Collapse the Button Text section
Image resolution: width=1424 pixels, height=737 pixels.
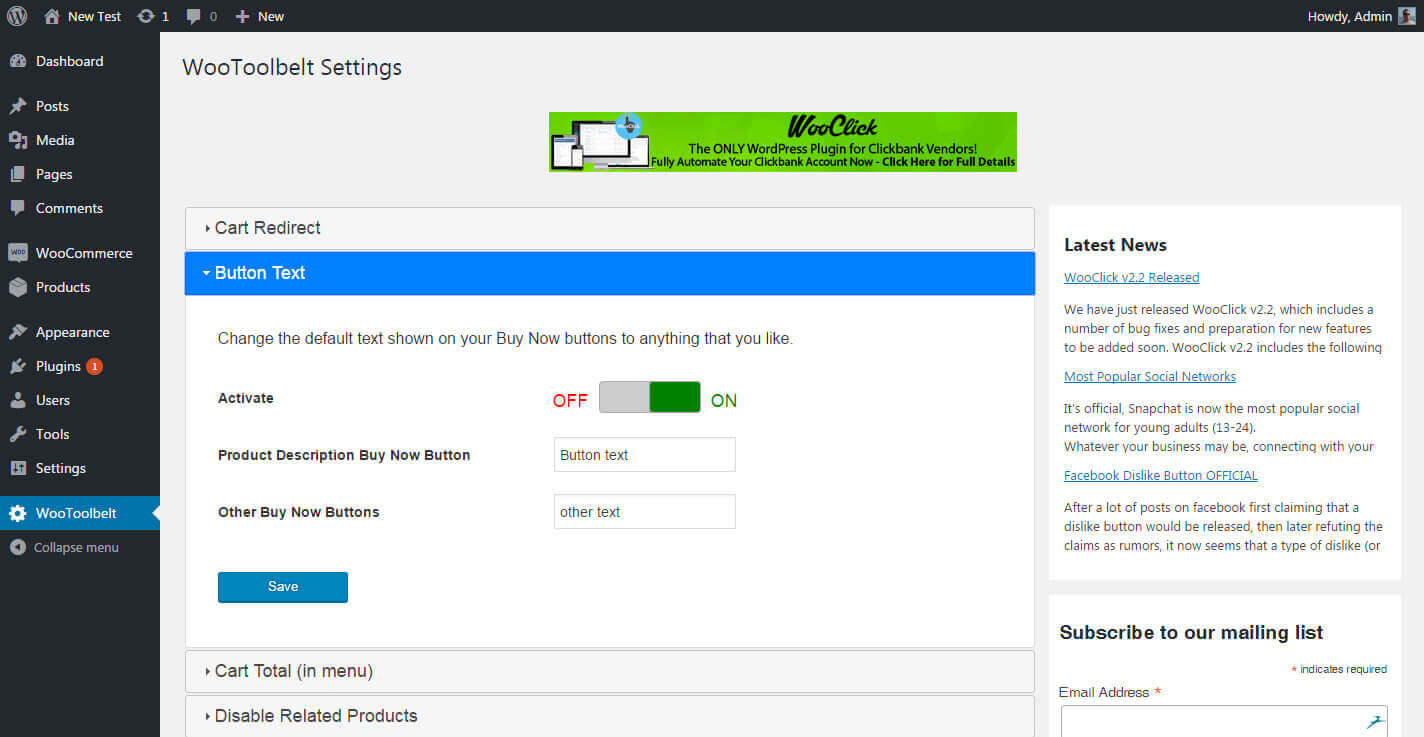(x=609, y=273)
